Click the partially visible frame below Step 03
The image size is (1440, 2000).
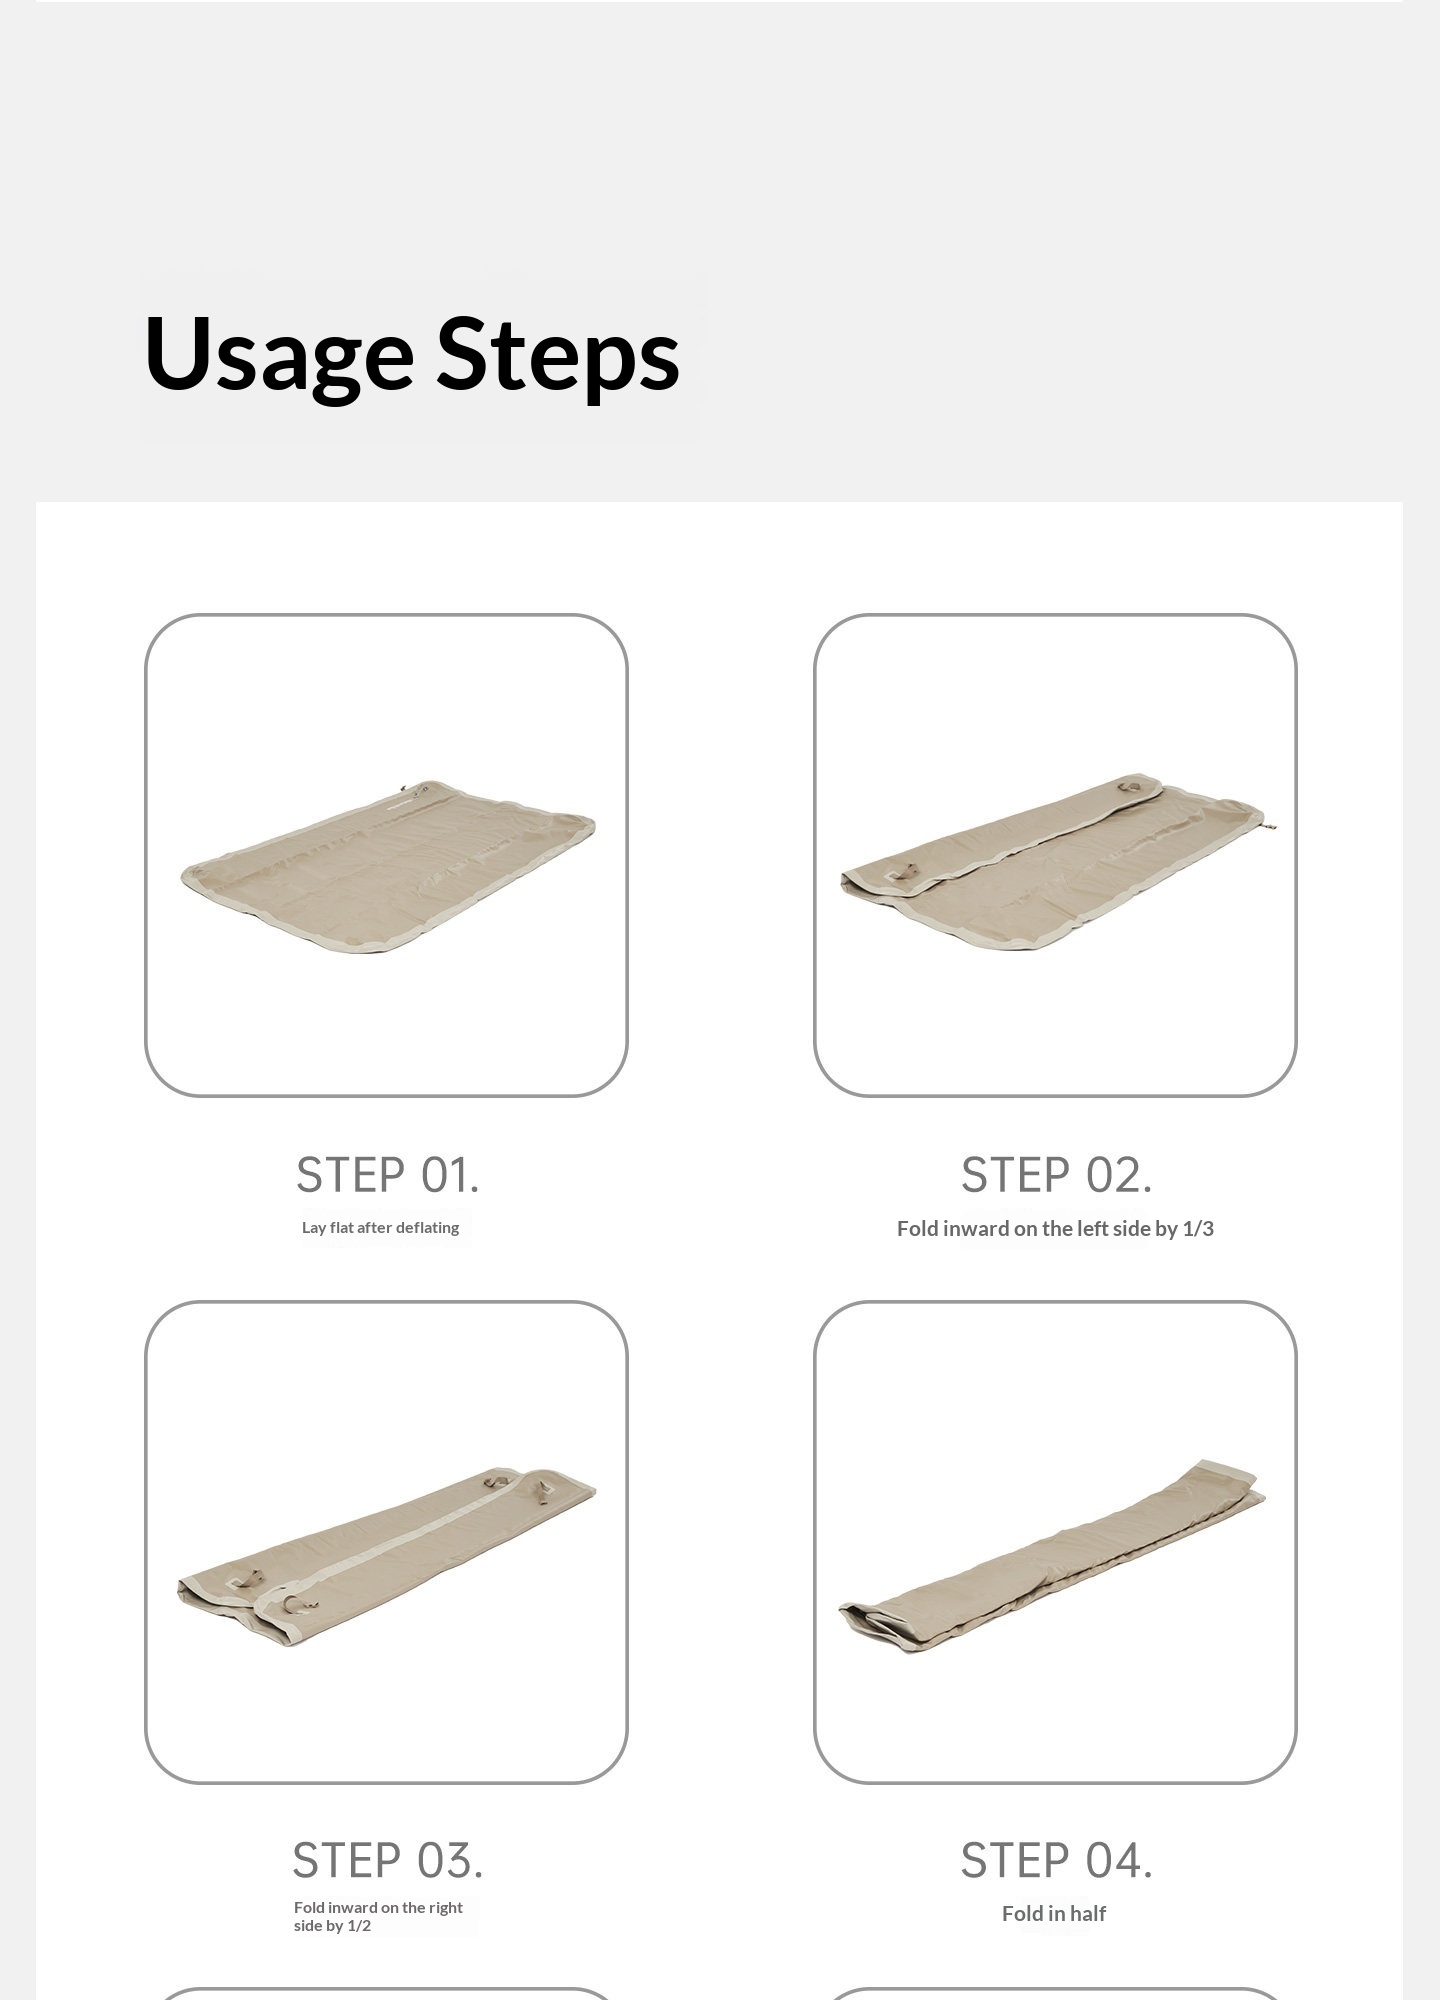[386, 1993]
